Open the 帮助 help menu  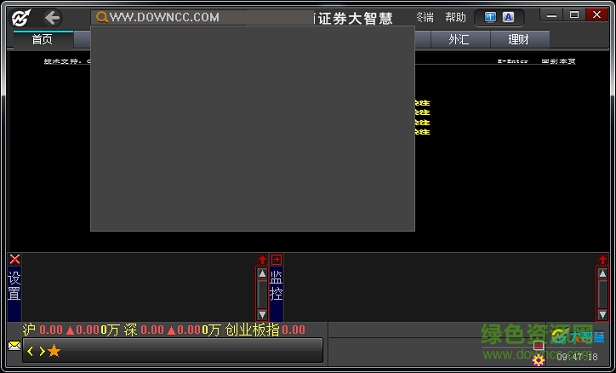455,17
